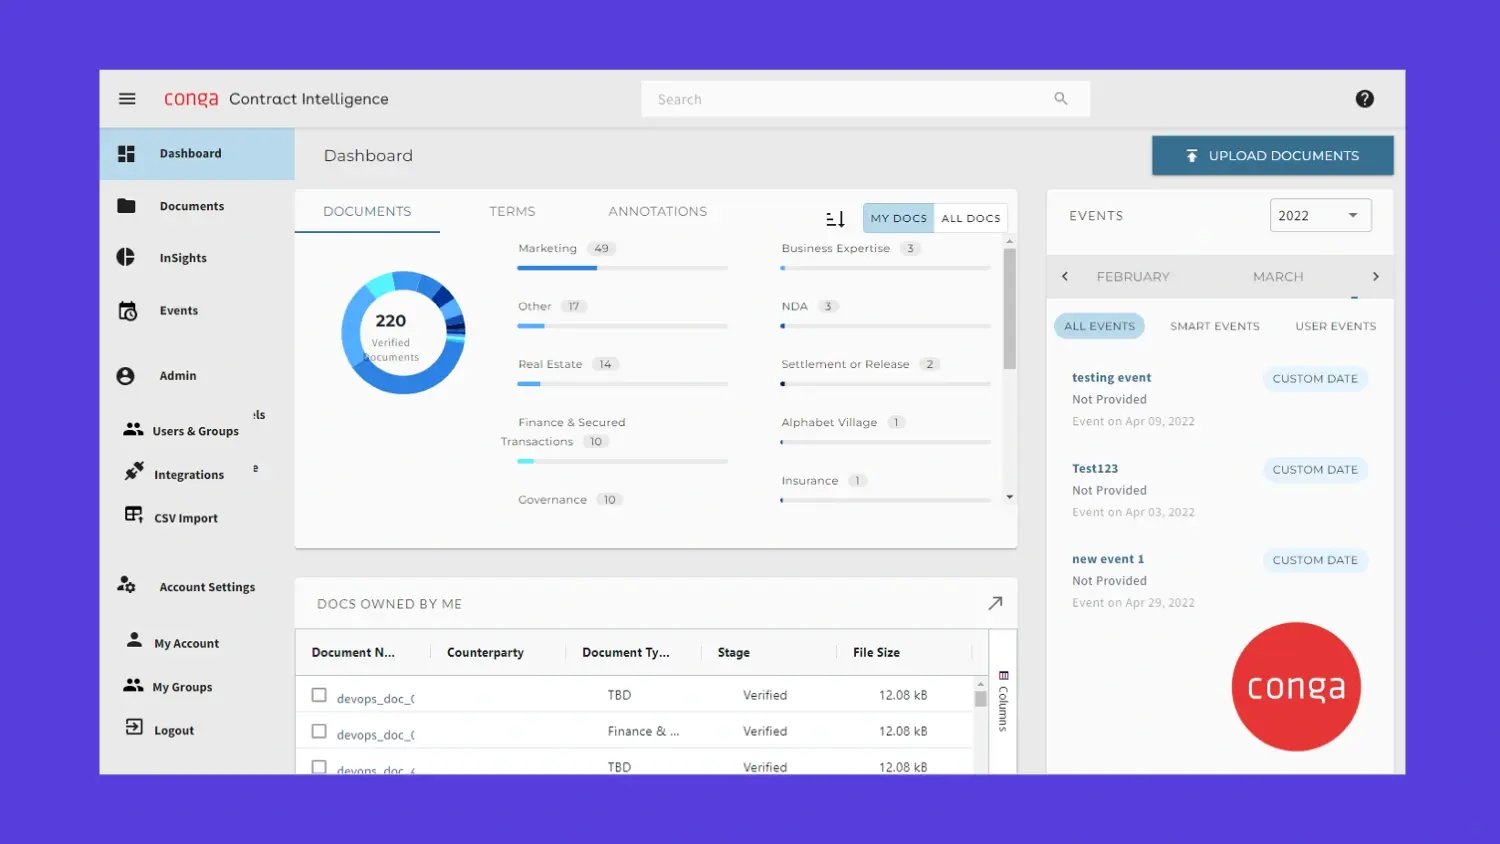Viewport: 1500px width, 844px height.
Task: Sort by Document N... column header
Action: [353, 653]
